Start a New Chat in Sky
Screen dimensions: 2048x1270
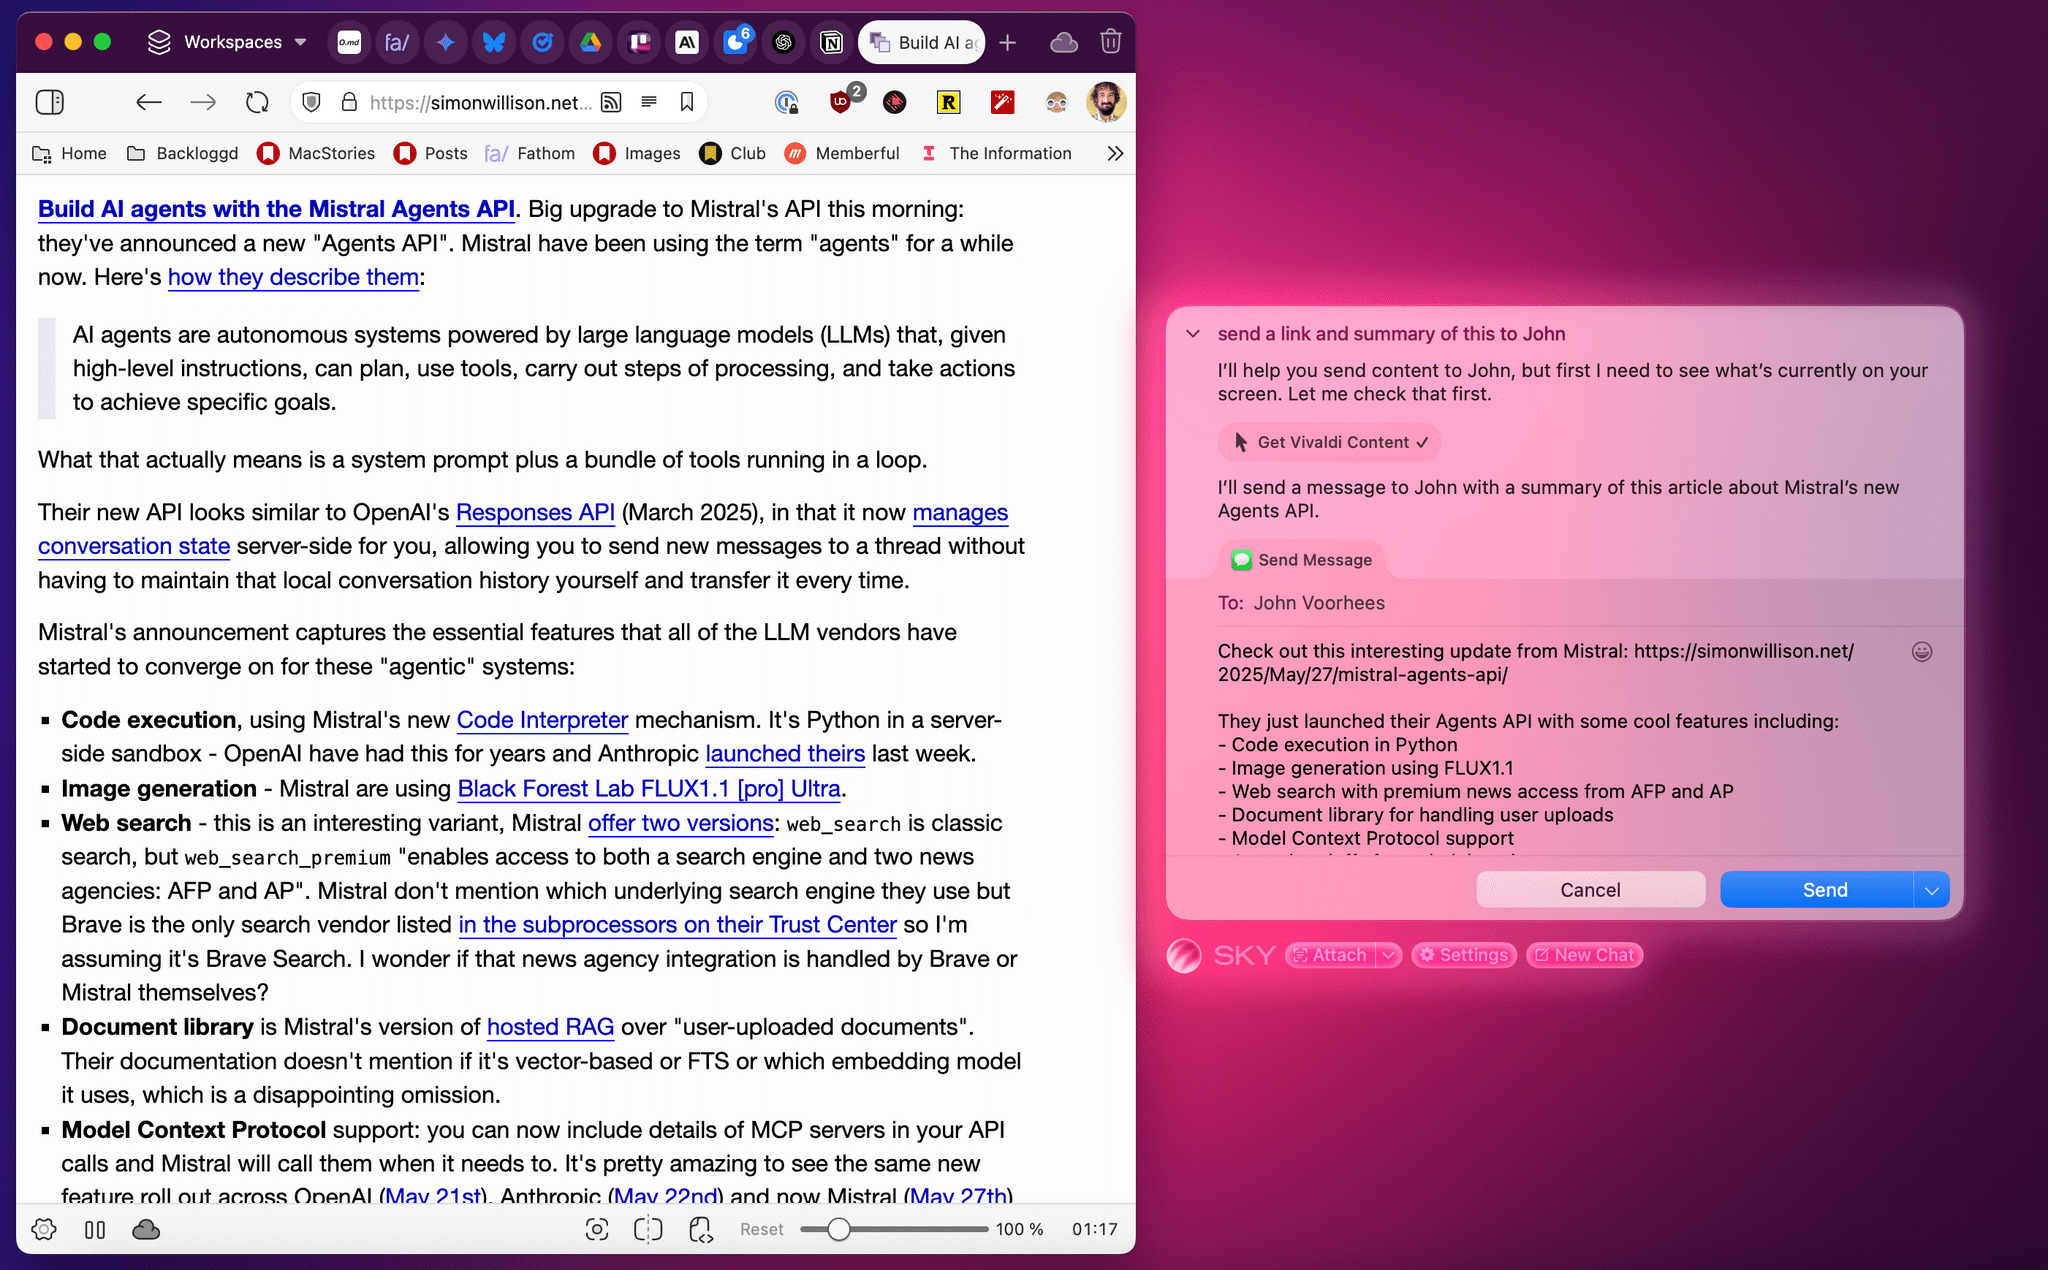1584,955
